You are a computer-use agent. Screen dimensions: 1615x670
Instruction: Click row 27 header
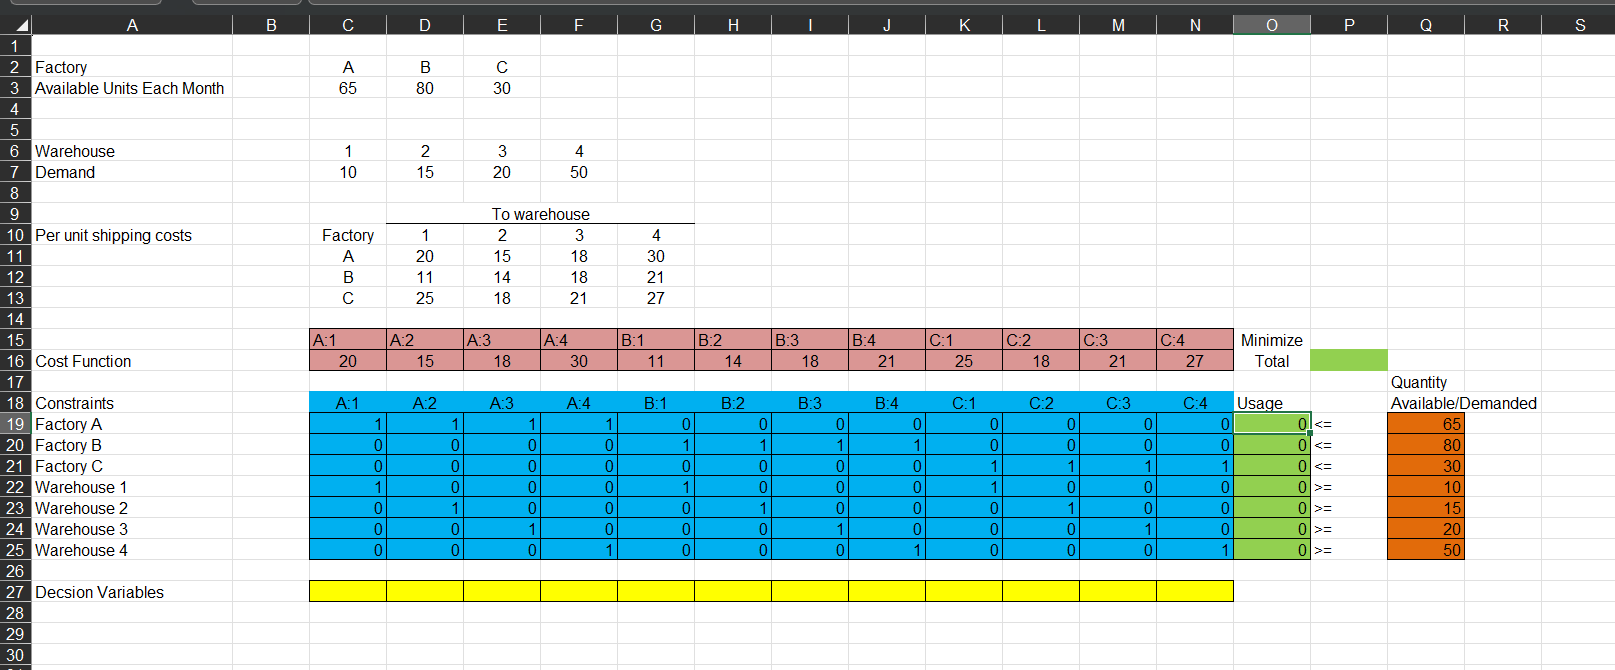[16, 592]
